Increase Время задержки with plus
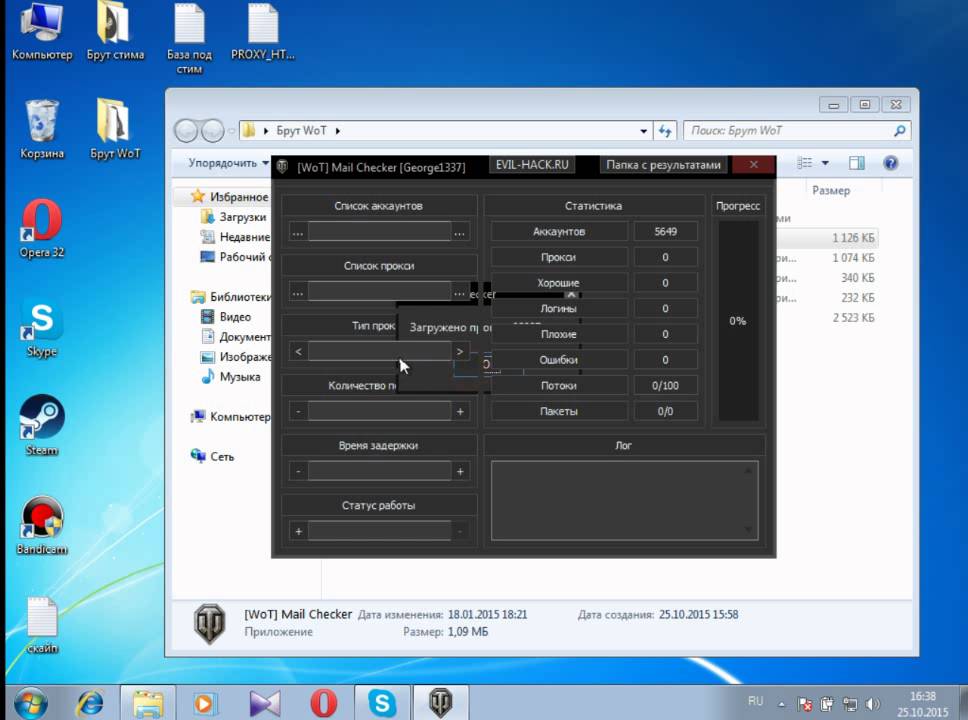968x720 pixels. (460, 472)
